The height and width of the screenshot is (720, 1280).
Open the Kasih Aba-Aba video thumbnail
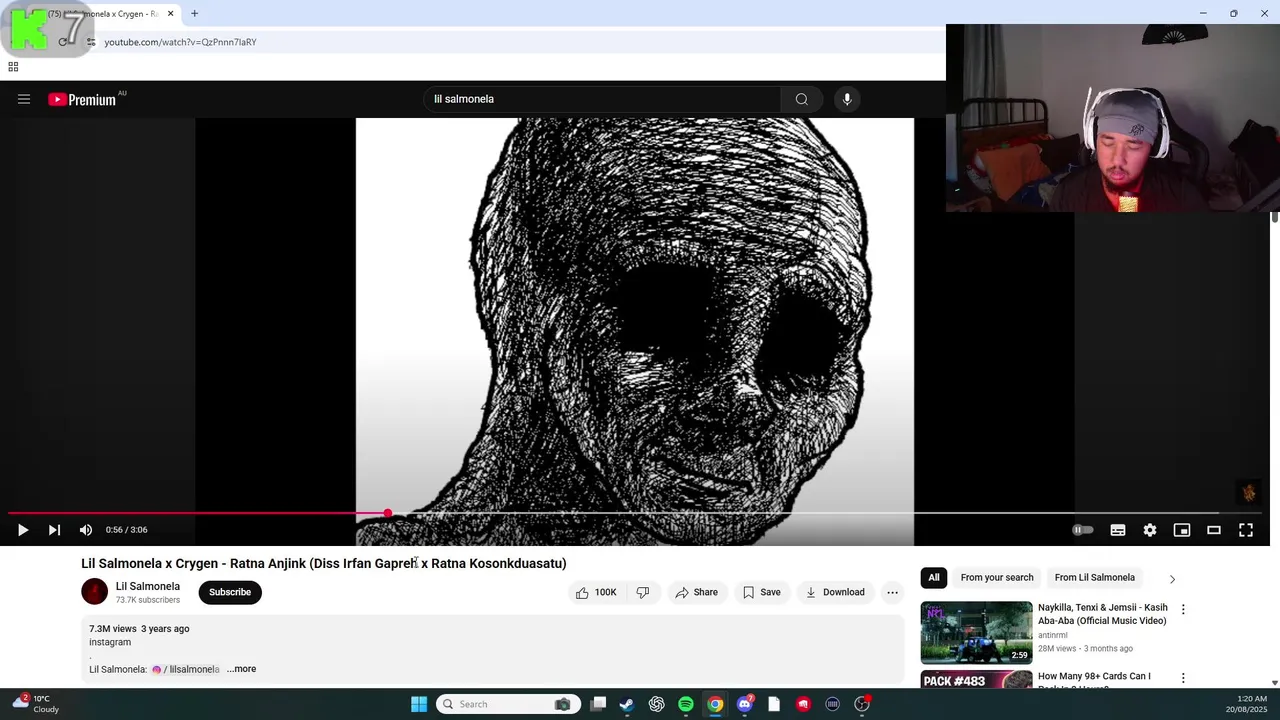(976, 632)
